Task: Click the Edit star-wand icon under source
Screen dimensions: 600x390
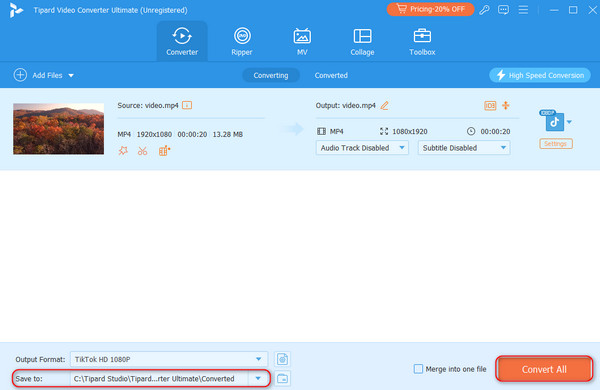Action: tap(123, 151)
